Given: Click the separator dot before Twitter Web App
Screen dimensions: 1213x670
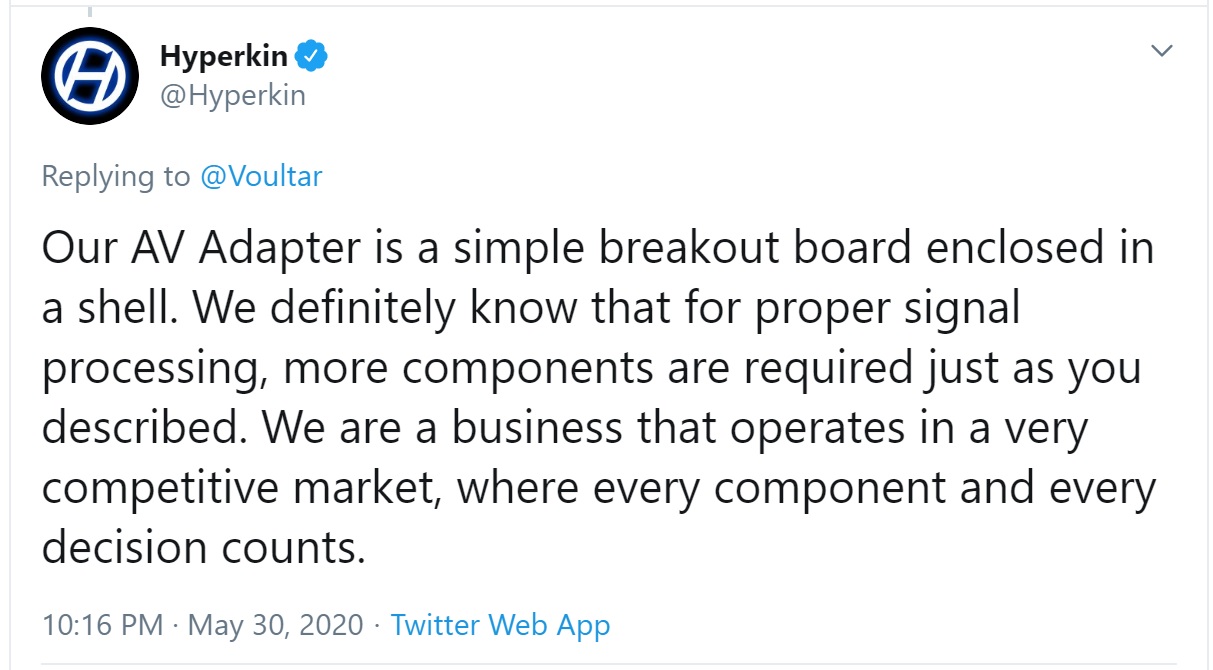Looking at the screenshot, I should pos(376,627).
